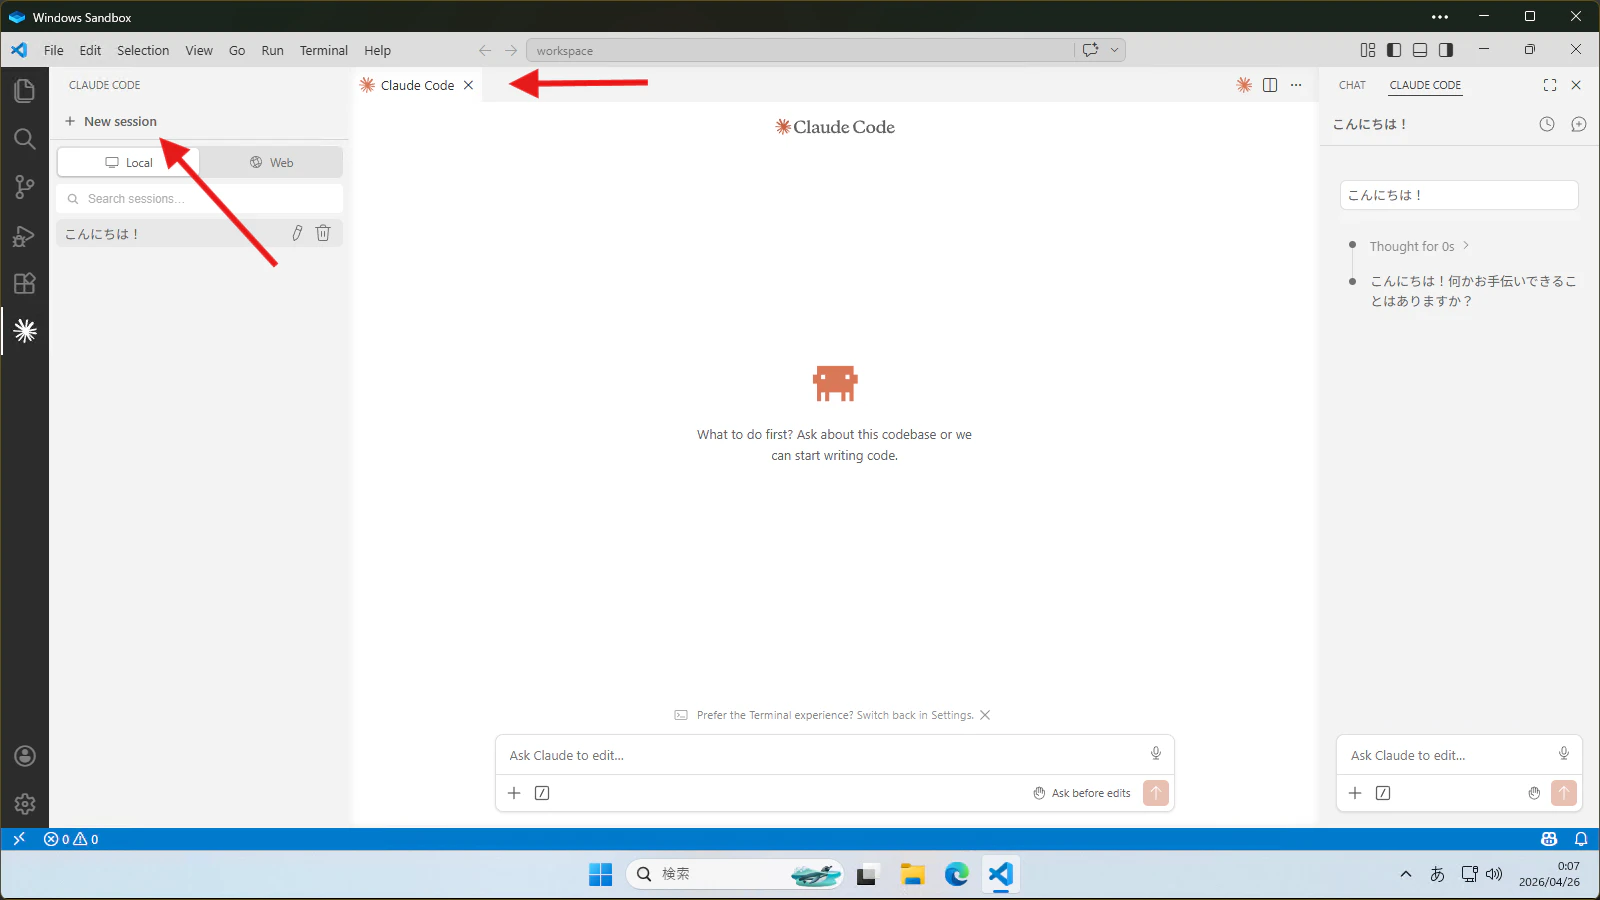
Task: Click the Copilot status icon in status bar
Action: click(x=1549, y=839)
